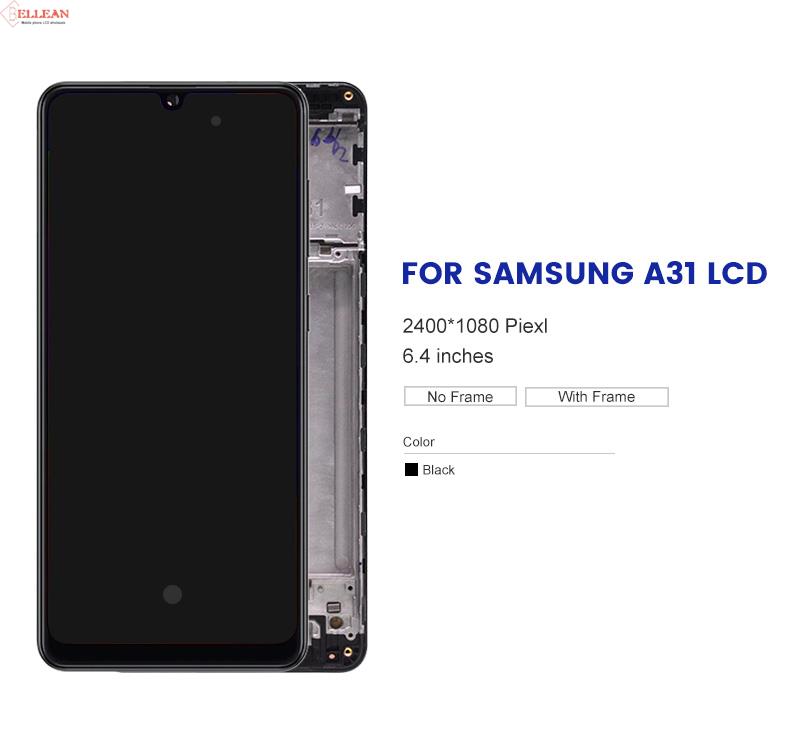The width and height of the screenshot is (800, 747).
Task: Click the teardrop notch front camera
Action: click(172, 101)
